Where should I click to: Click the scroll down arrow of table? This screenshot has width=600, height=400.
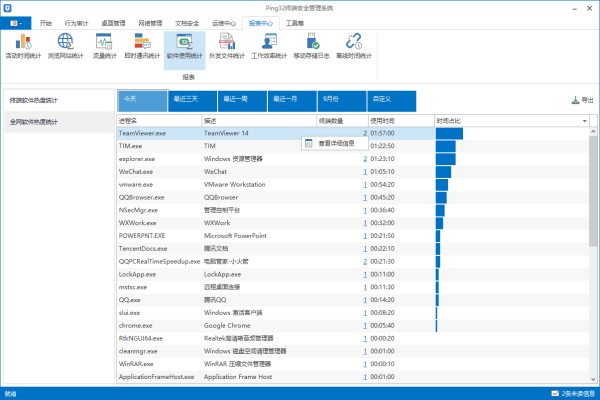click(593, 379)
